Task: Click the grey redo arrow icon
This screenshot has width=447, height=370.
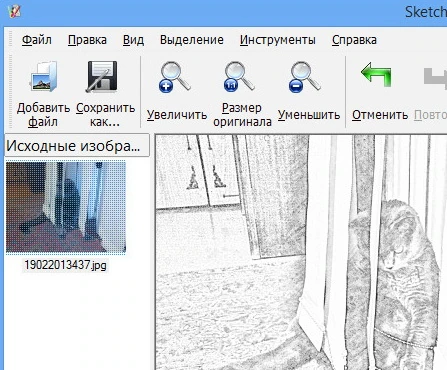Action: coord(435,76)
